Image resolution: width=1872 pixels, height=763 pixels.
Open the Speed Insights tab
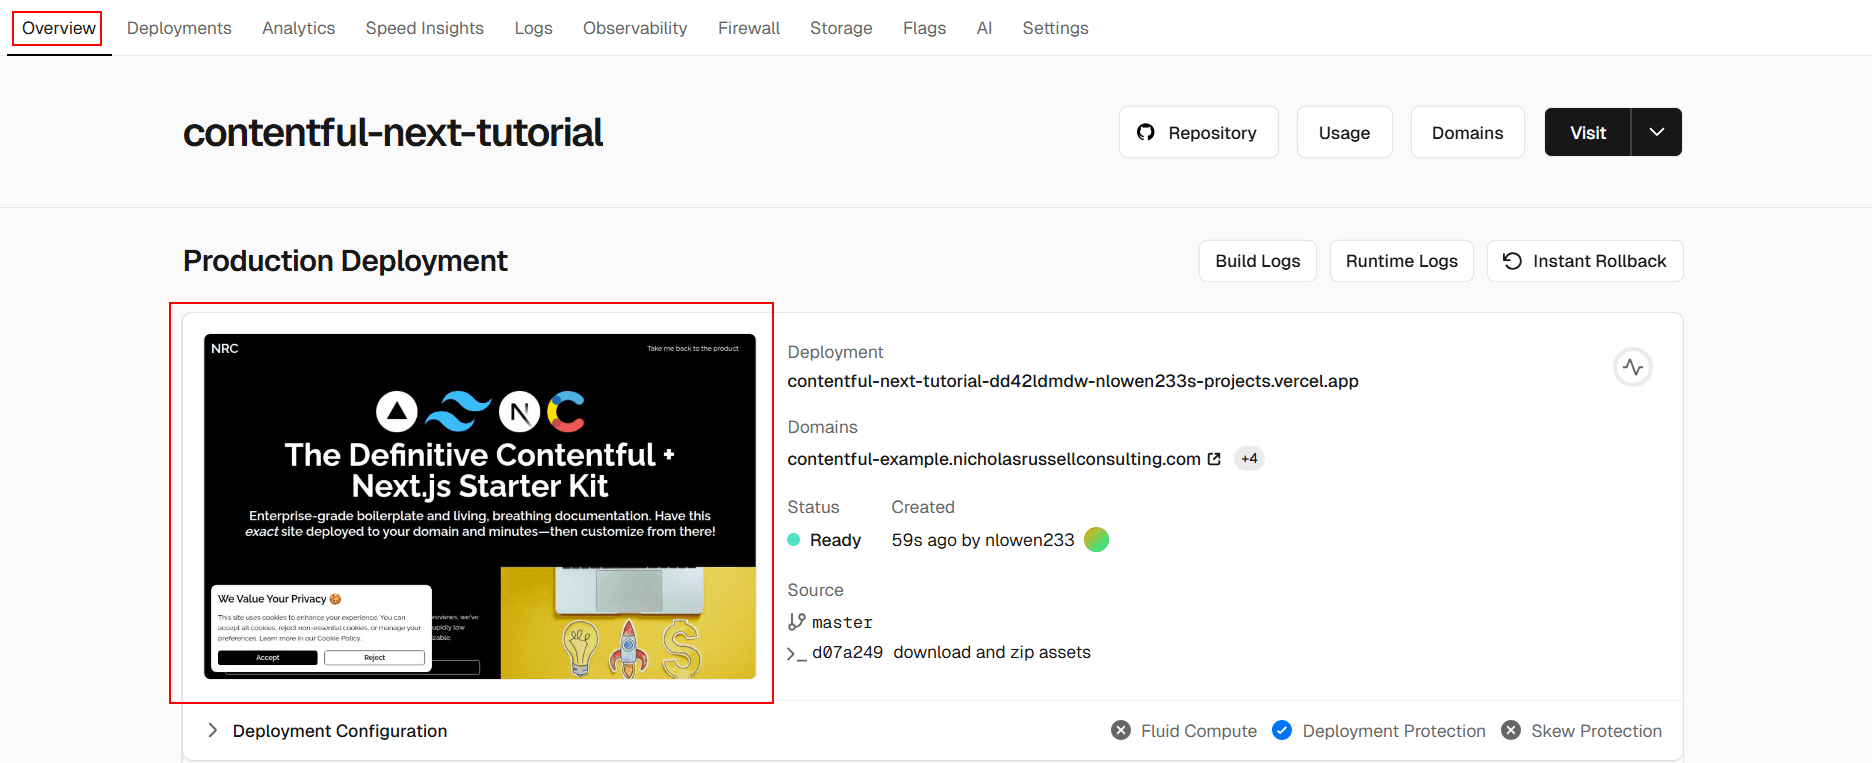(x=424, y=28)
